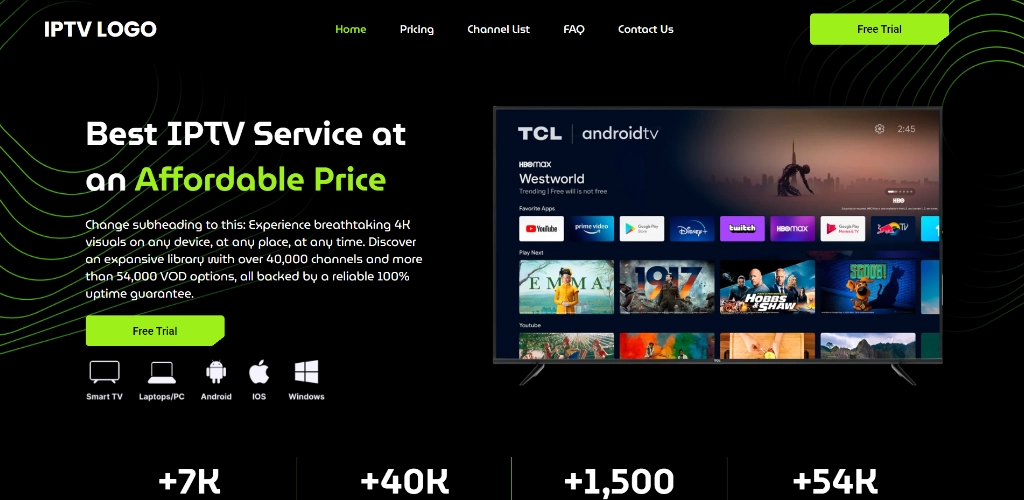
Task: Click the header Free Trial button
Action: 879,29
